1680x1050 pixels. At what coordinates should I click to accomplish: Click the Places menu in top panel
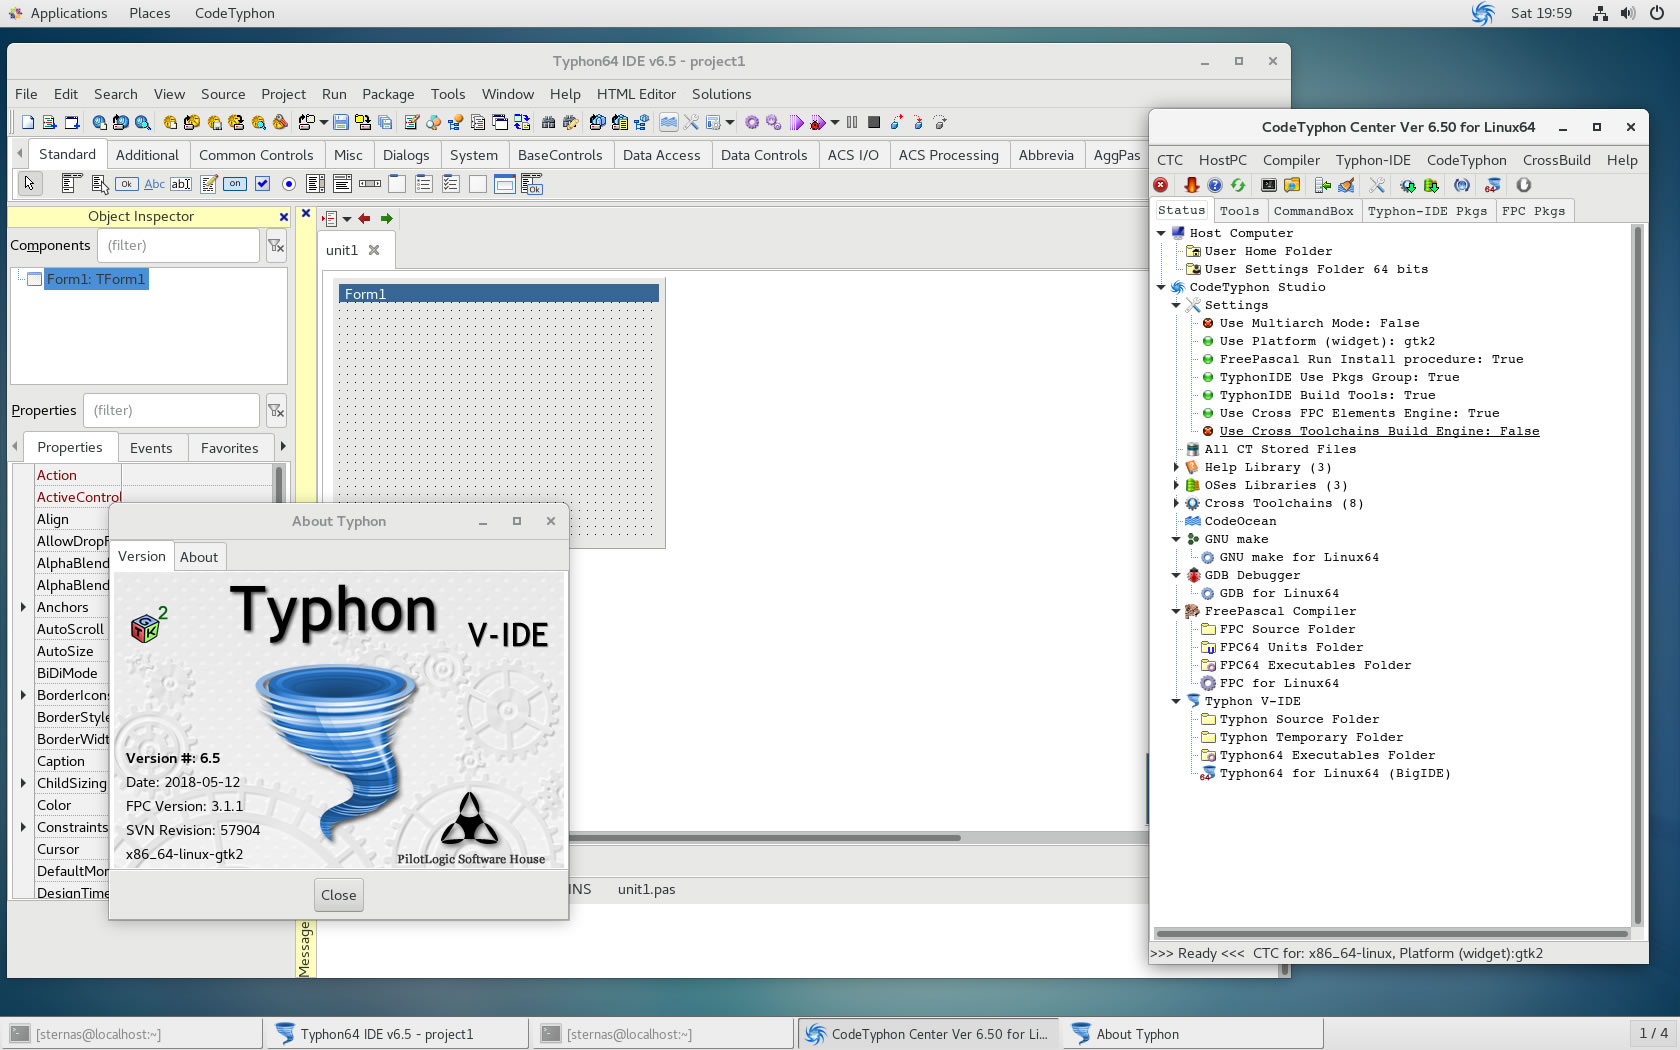(x=149, y=13)
